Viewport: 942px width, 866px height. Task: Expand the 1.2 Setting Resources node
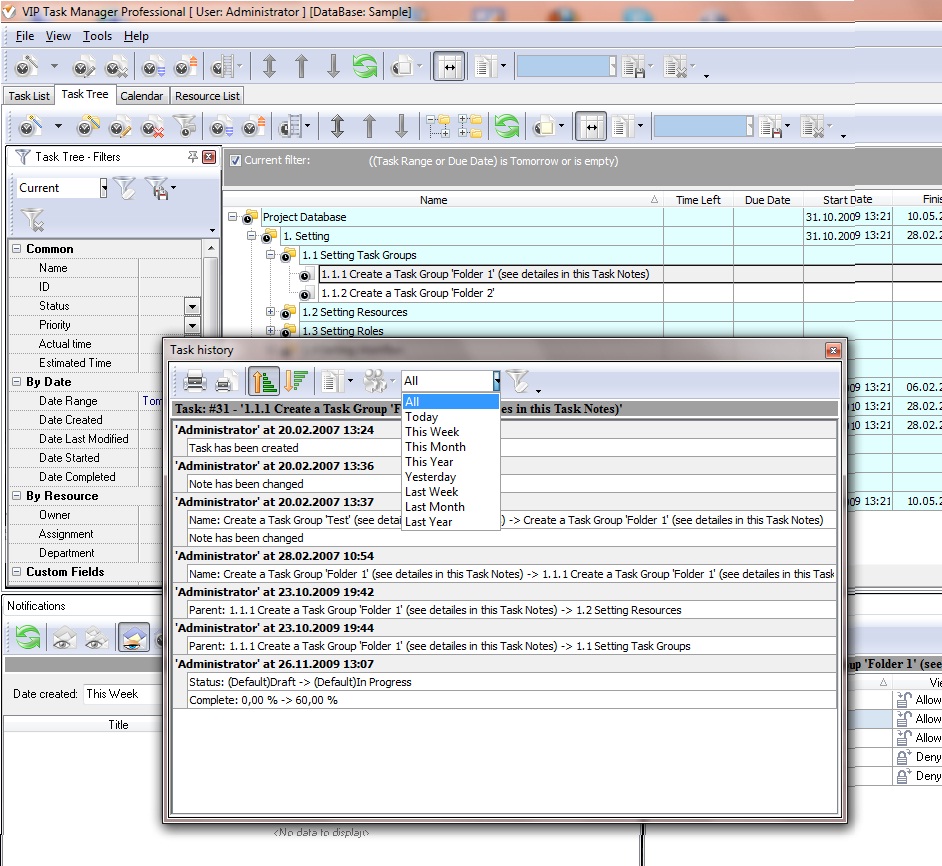[x=271, y=312]
